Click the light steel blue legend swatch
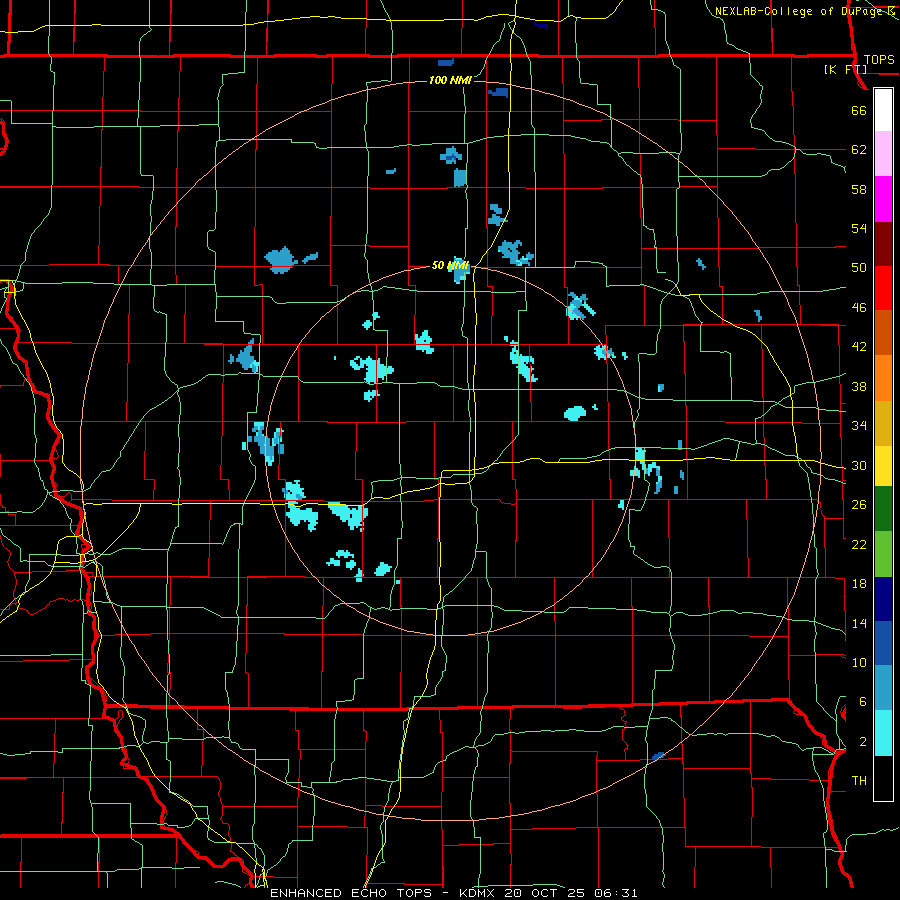Viewport: 900px width, 900px height. (x=883, y=688)
